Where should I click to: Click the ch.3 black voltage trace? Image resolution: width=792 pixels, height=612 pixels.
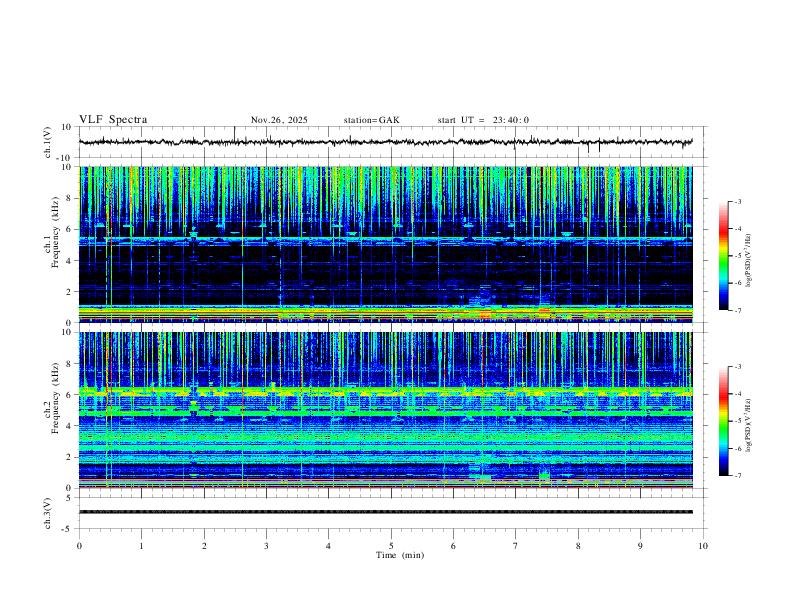[386, 512]
